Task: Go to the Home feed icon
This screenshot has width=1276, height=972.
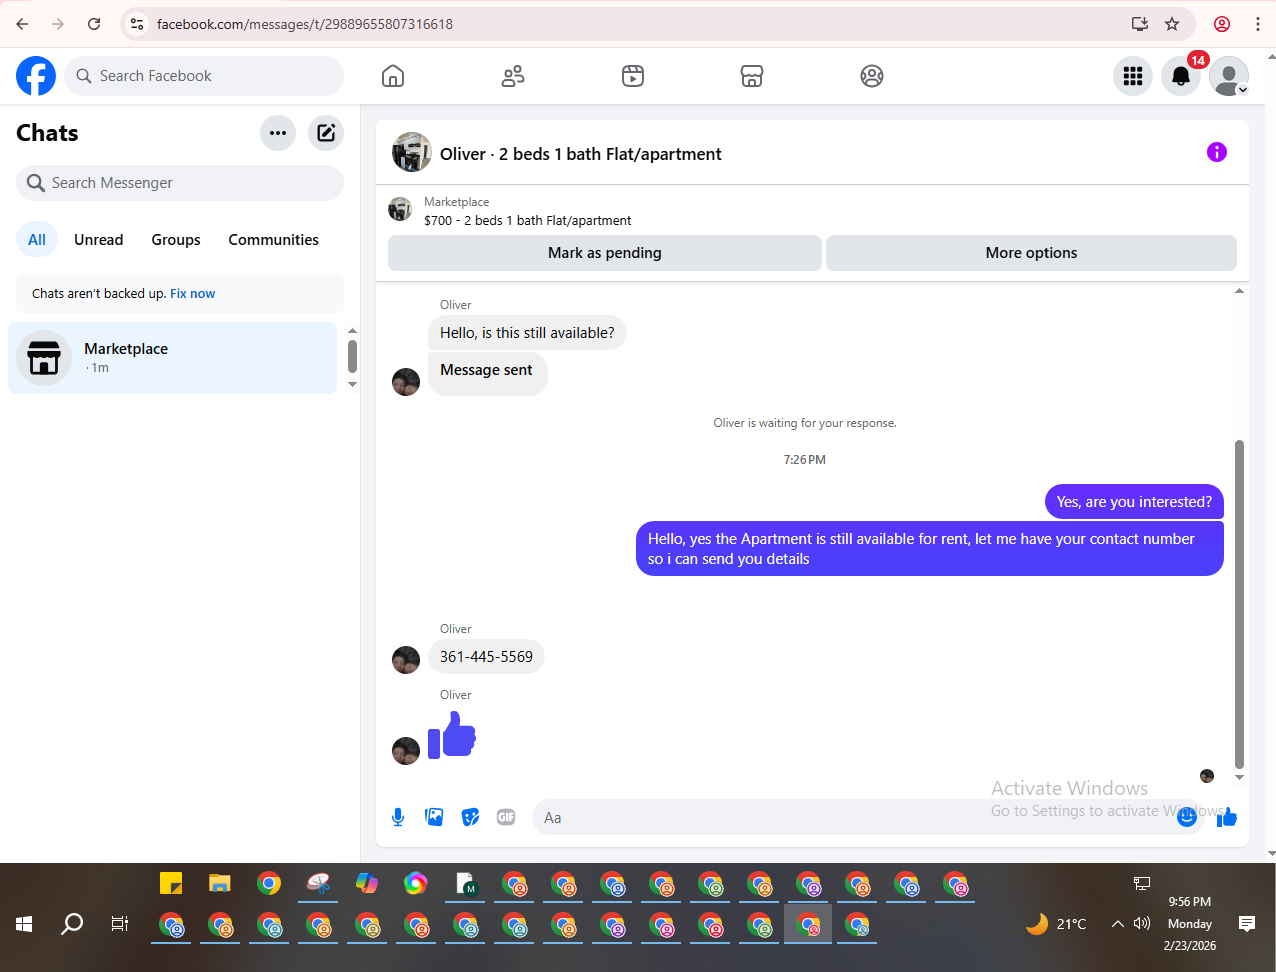Action: 393,76
